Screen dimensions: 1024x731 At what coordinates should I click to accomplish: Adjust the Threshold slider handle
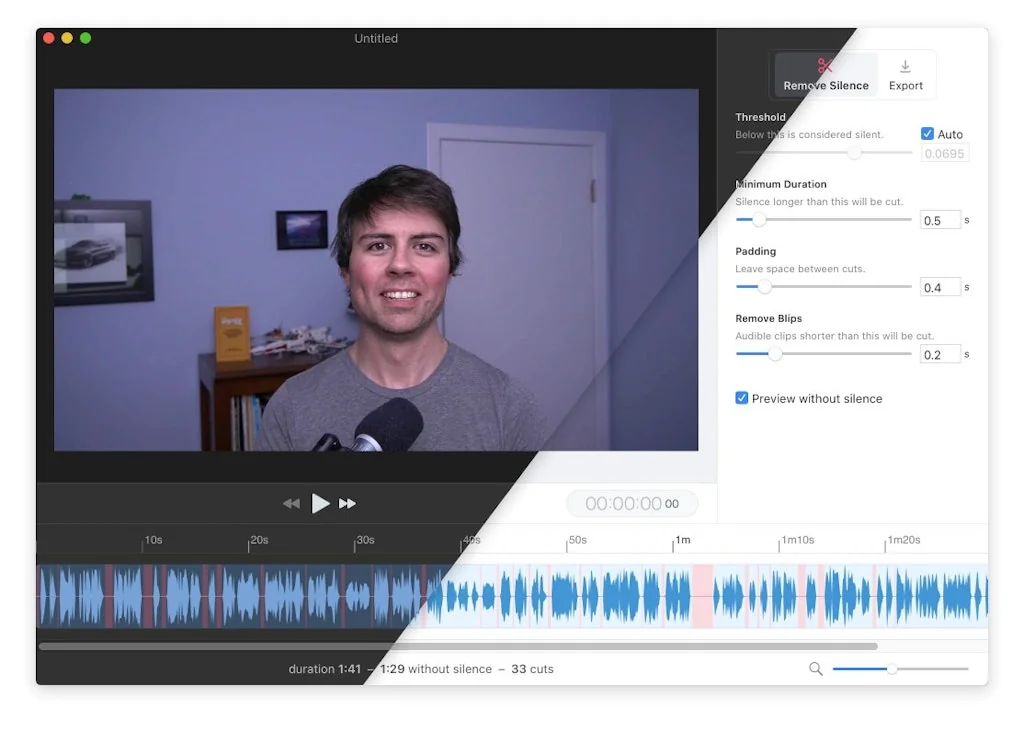853,152
